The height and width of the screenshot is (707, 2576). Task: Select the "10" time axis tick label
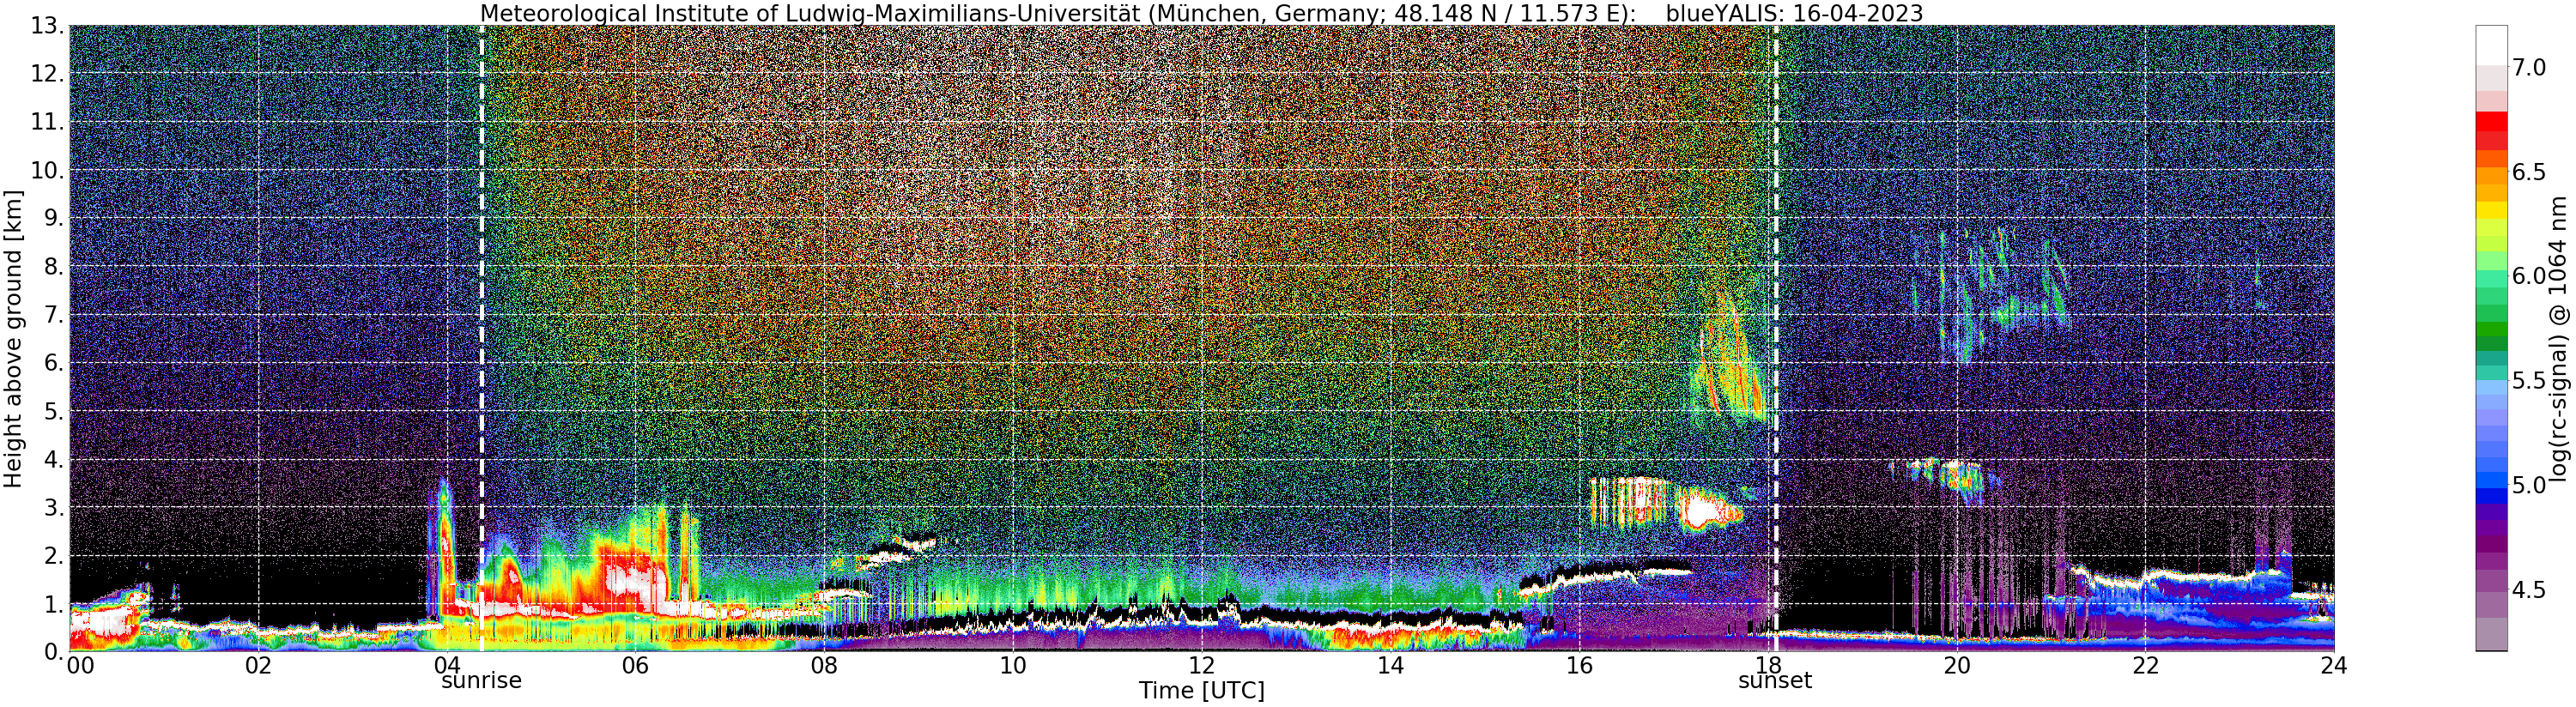click(1012, 665)
